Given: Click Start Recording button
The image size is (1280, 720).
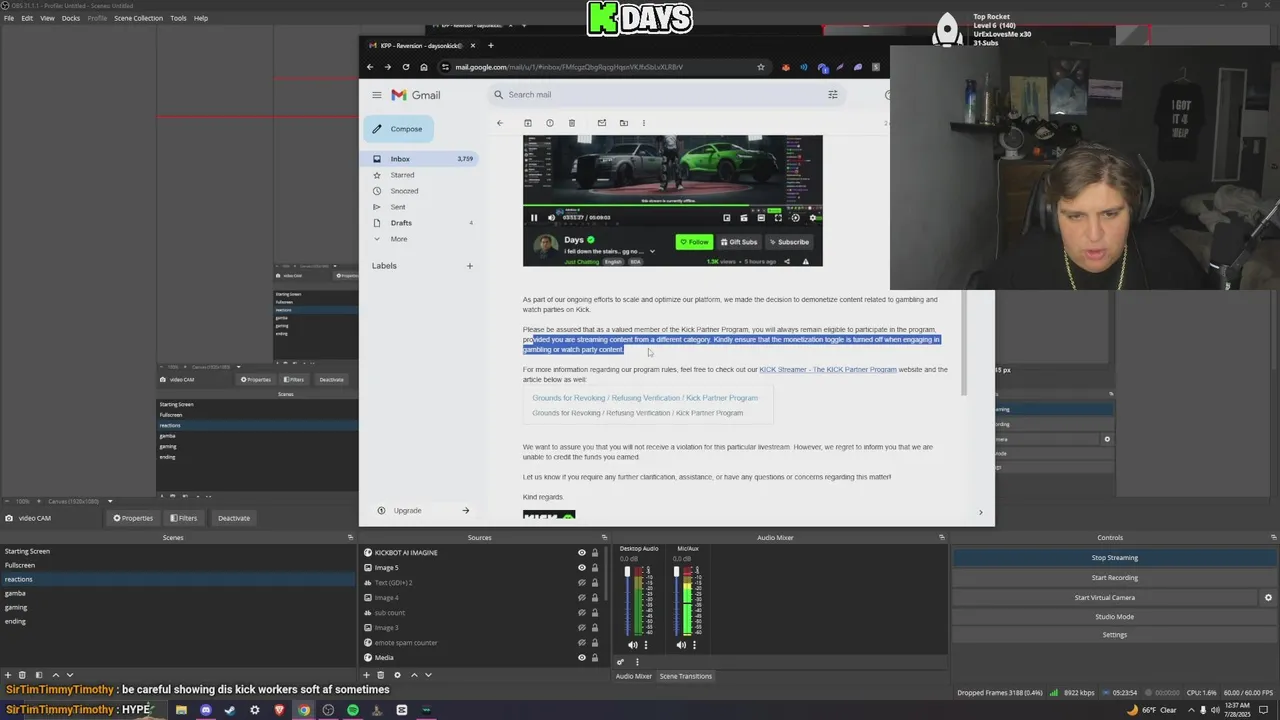Looking at the screenshot, I should pos(1114,577).
